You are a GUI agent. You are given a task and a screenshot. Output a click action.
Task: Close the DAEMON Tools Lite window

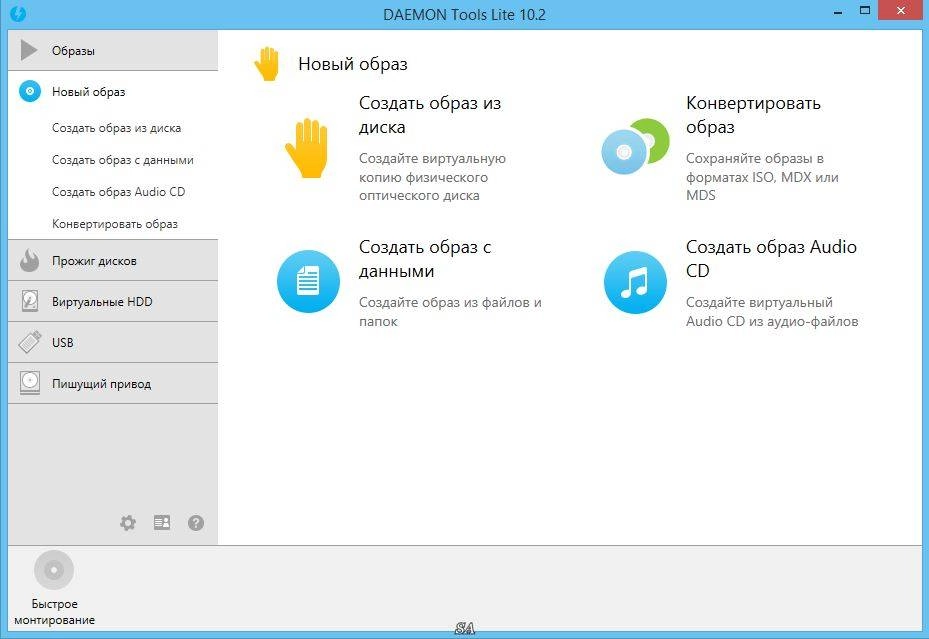901,11
